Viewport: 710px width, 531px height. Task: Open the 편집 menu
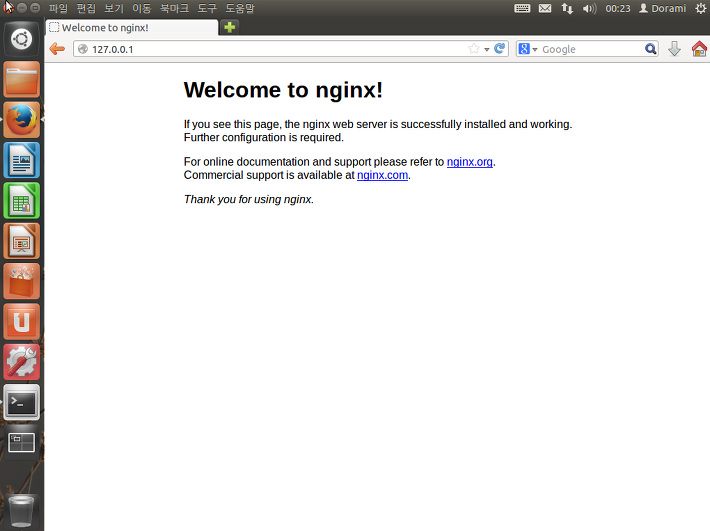point(86,8)
